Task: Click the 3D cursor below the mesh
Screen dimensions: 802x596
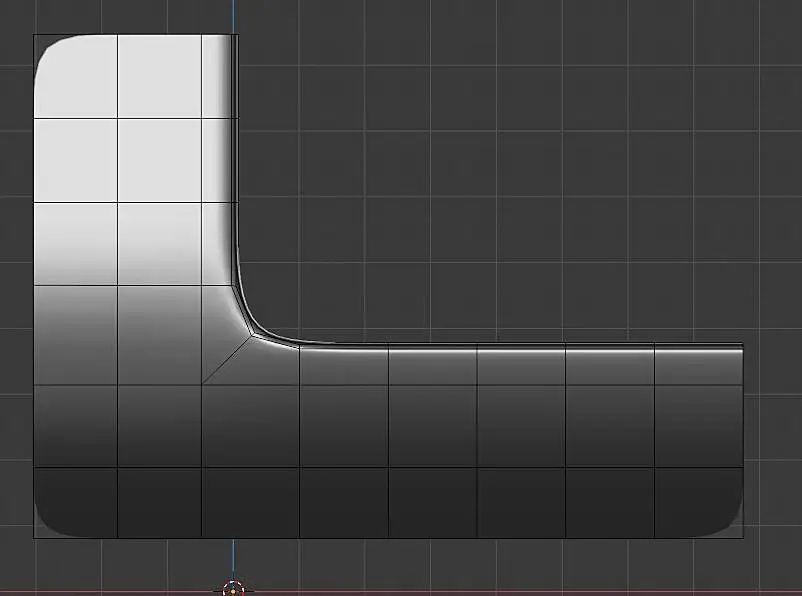Action: (x=233, y=590)
